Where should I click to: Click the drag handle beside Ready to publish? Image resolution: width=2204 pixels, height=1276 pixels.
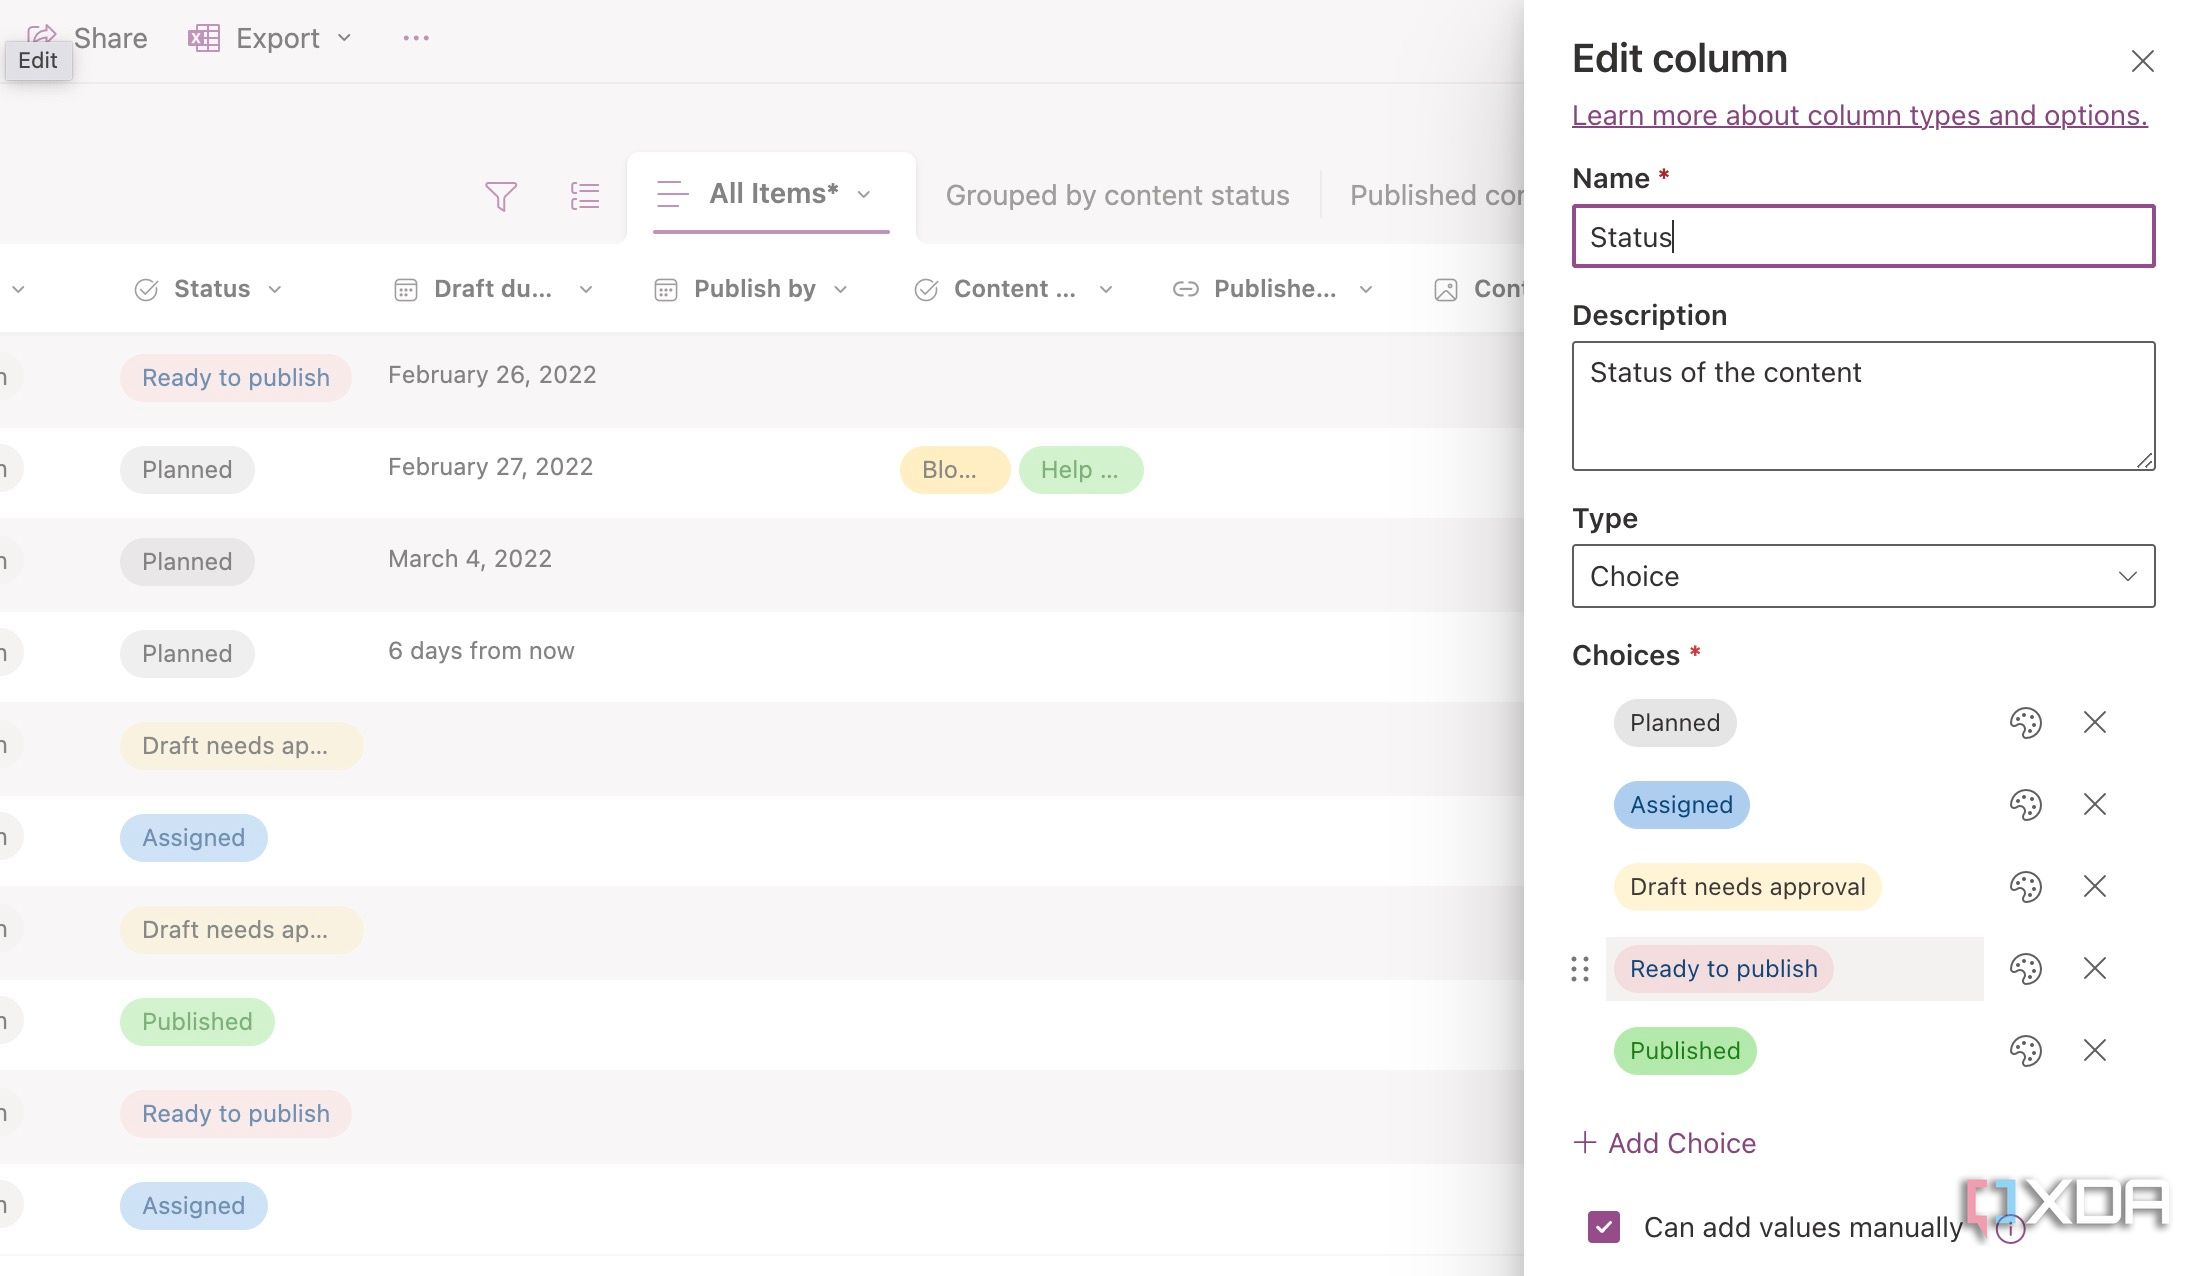[x=1580, y=969]
